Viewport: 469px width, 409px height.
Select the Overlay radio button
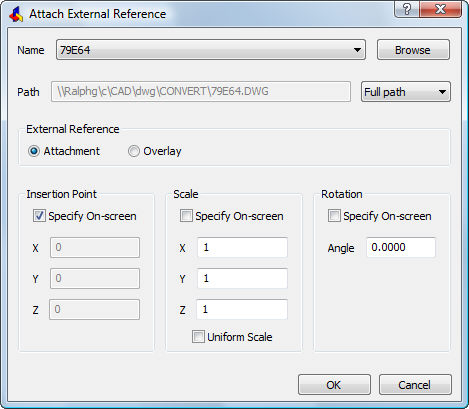[134, 151]
